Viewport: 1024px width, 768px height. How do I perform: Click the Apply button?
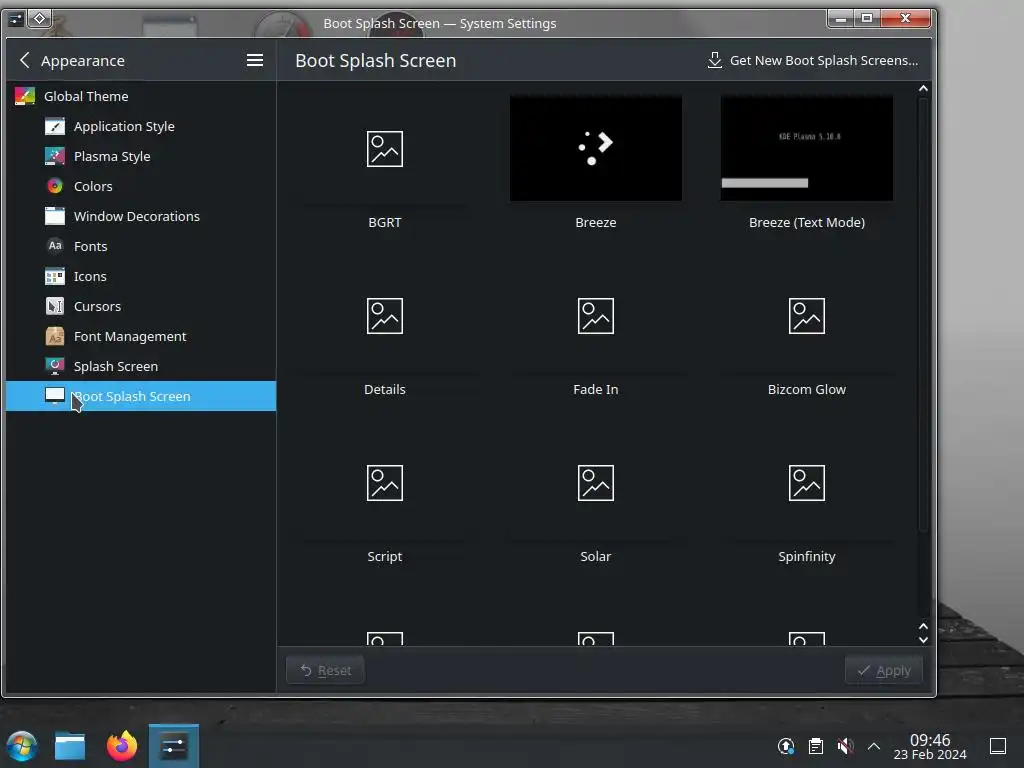[884, 670]
